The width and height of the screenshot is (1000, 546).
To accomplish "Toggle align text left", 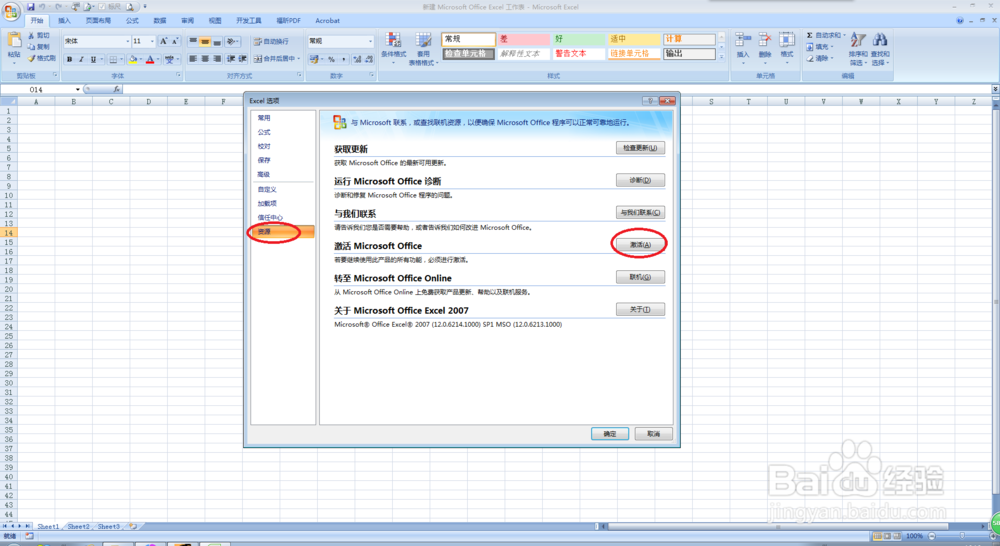I will [193, 59].
